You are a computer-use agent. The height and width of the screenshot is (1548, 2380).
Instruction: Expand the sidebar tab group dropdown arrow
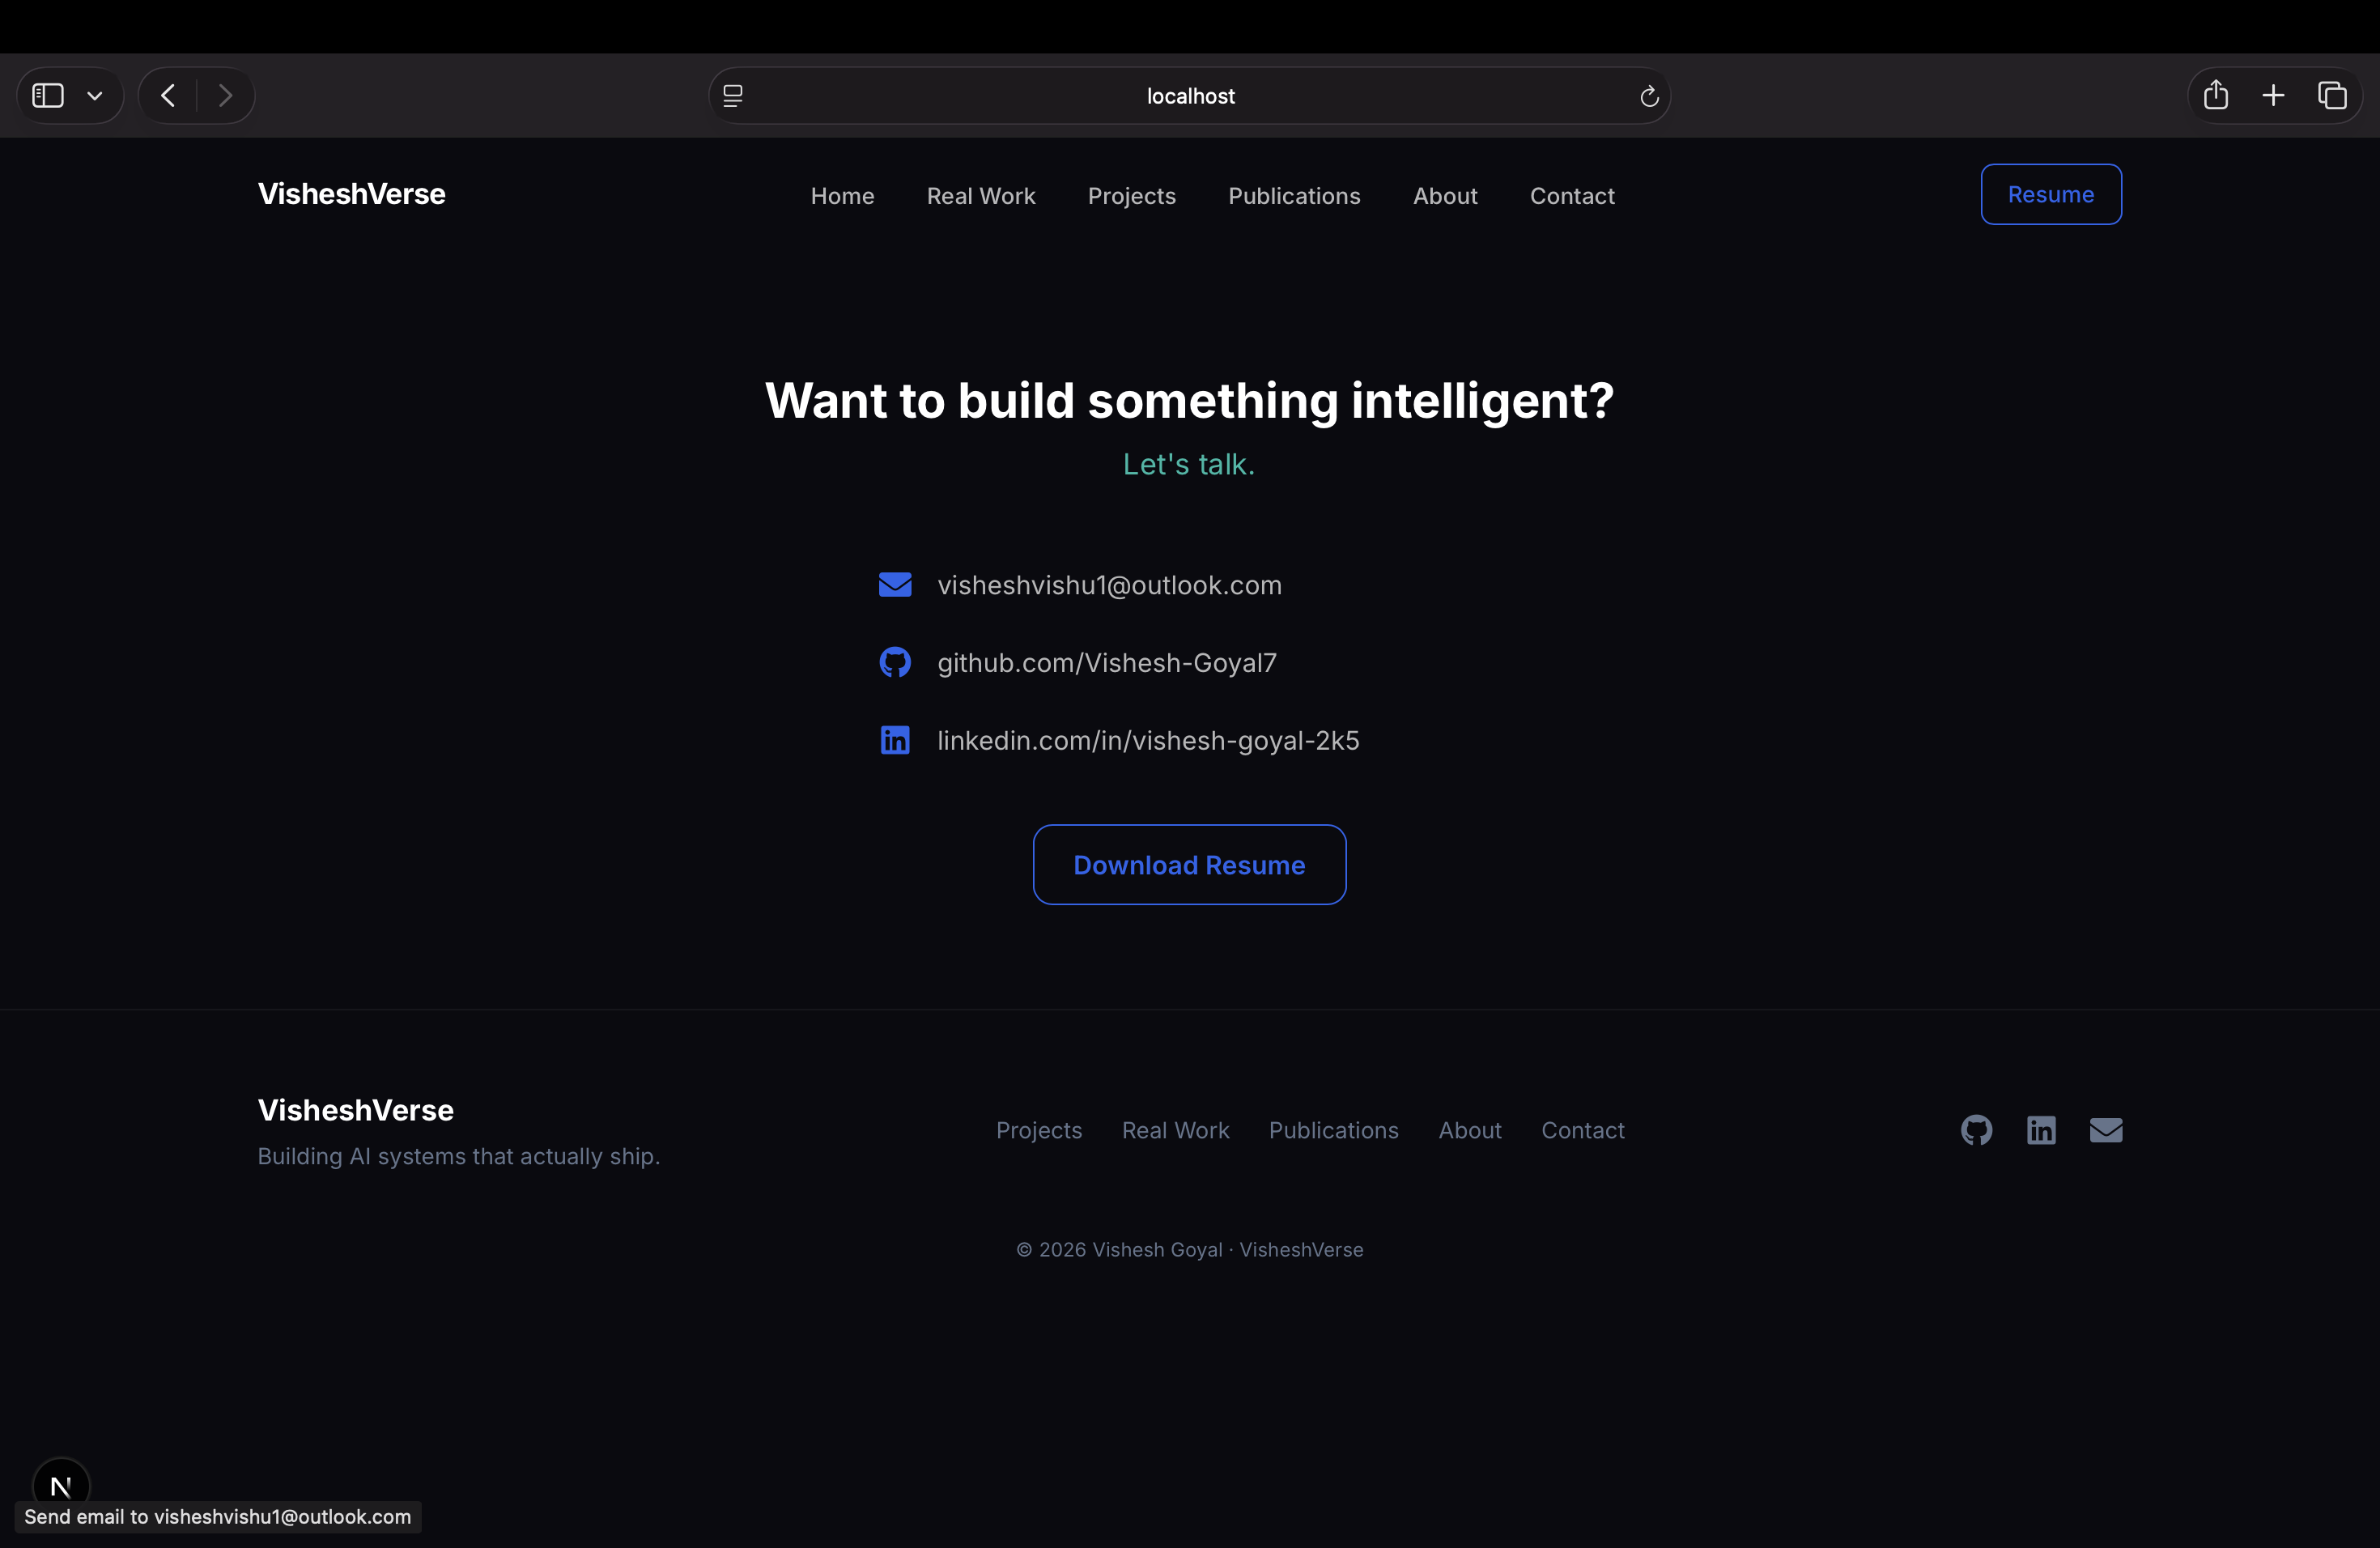[95, 96]
